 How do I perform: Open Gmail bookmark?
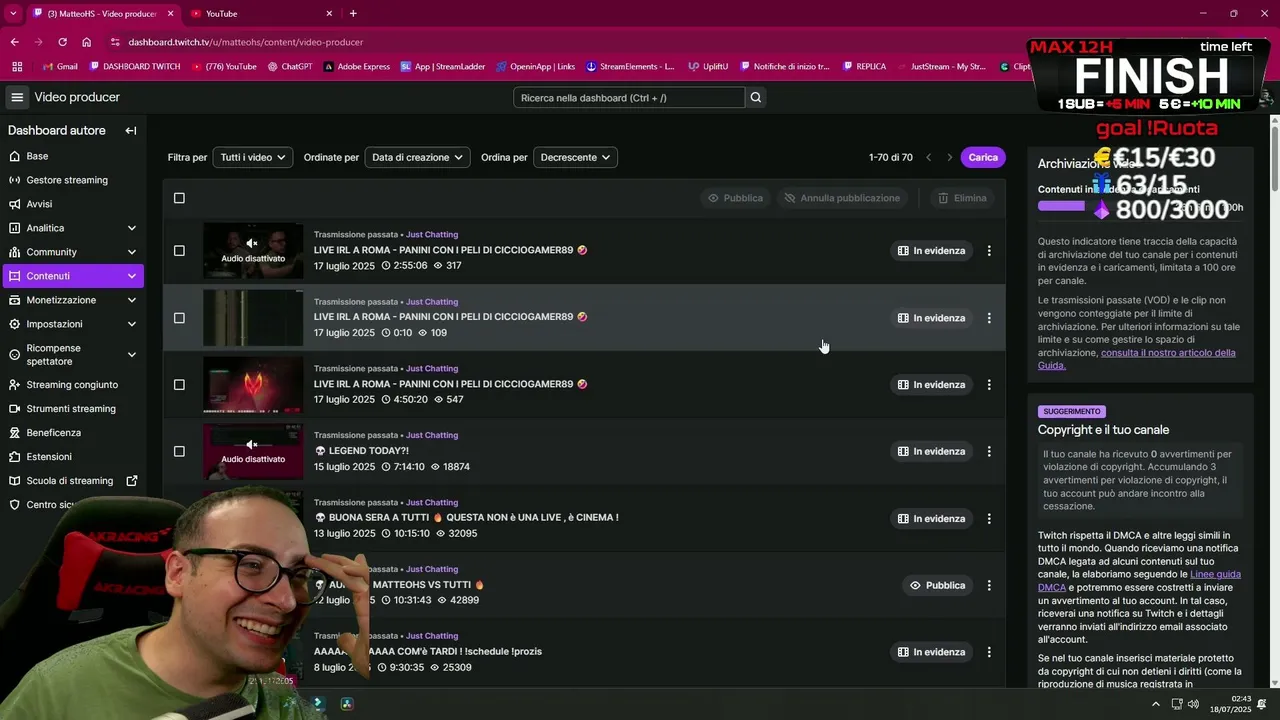pyautogui.click(x=60, y=67)
